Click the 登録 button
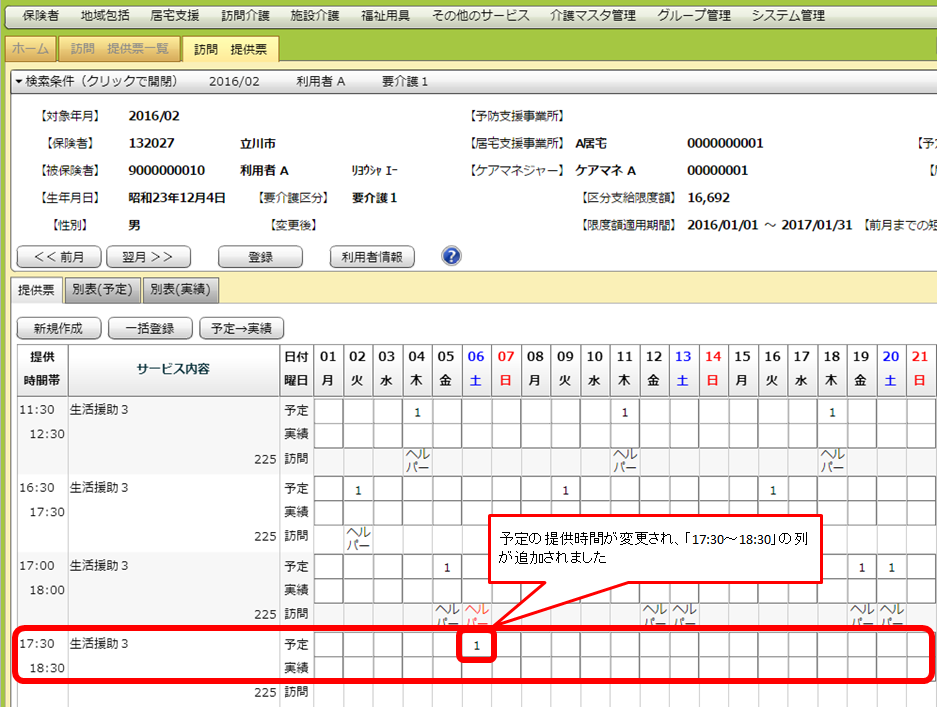This screenshot has height=707, width=937. point(260,257)
